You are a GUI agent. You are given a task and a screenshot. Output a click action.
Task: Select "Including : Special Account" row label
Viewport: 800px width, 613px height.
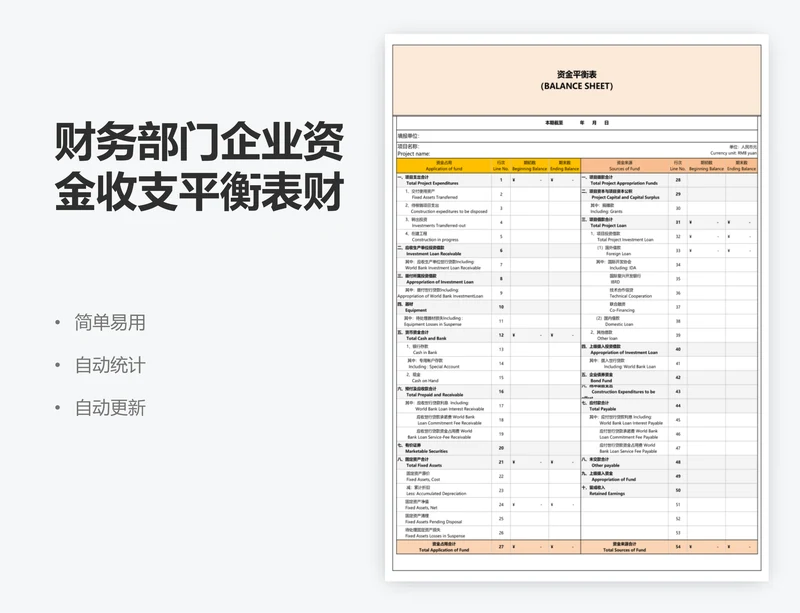[x=434, y=366]
